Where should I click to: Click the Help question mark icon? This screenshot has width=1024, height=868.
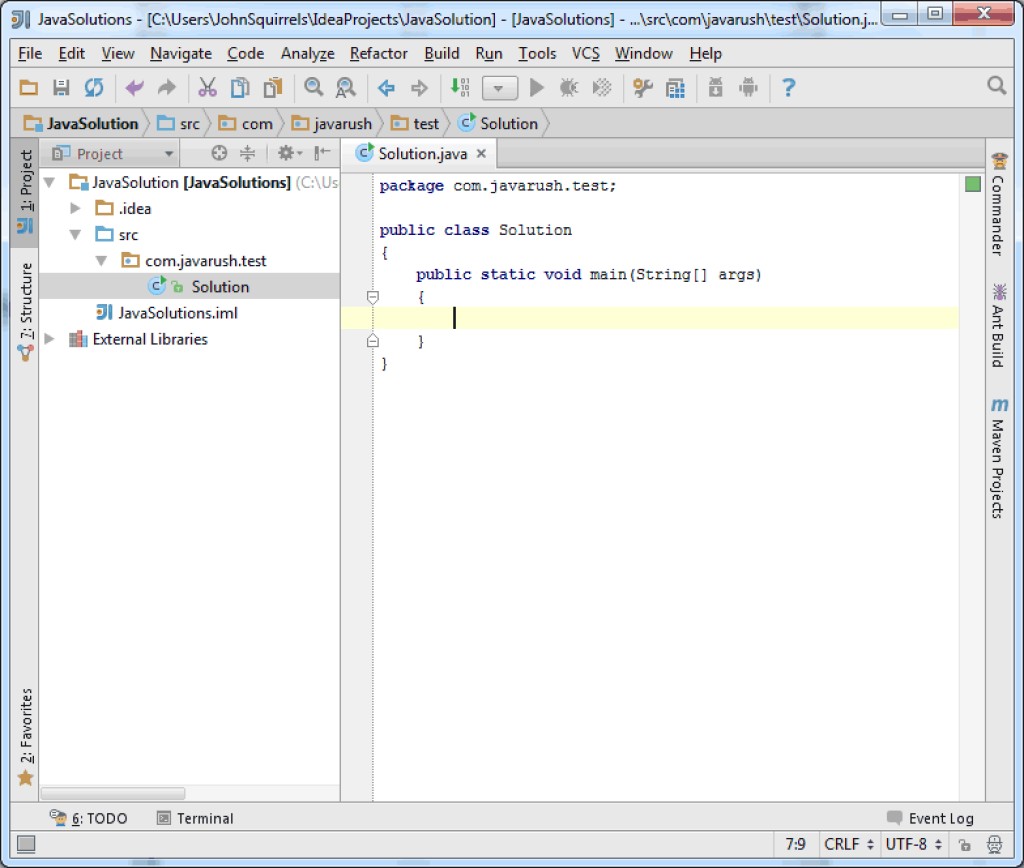pyautogui.click(x=788, y=88)
